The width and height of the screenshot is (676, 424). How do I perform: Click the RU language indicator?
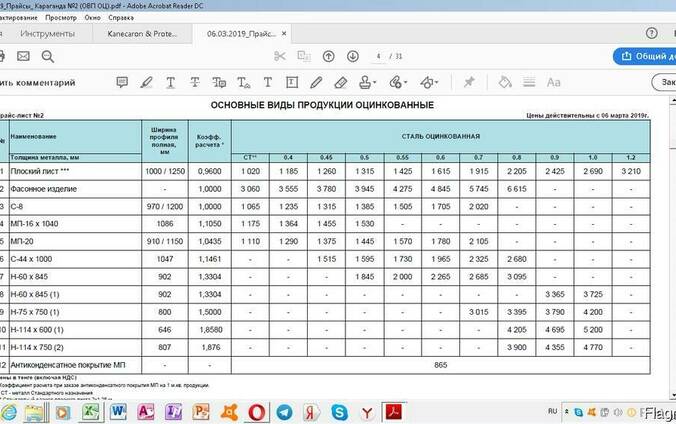(x=553, y=411)
